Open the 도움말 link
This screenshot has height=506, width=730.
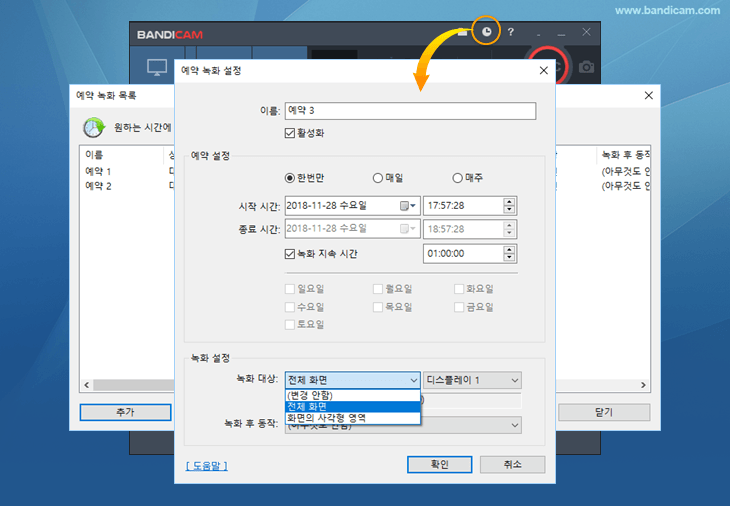(x=207, y=465)
